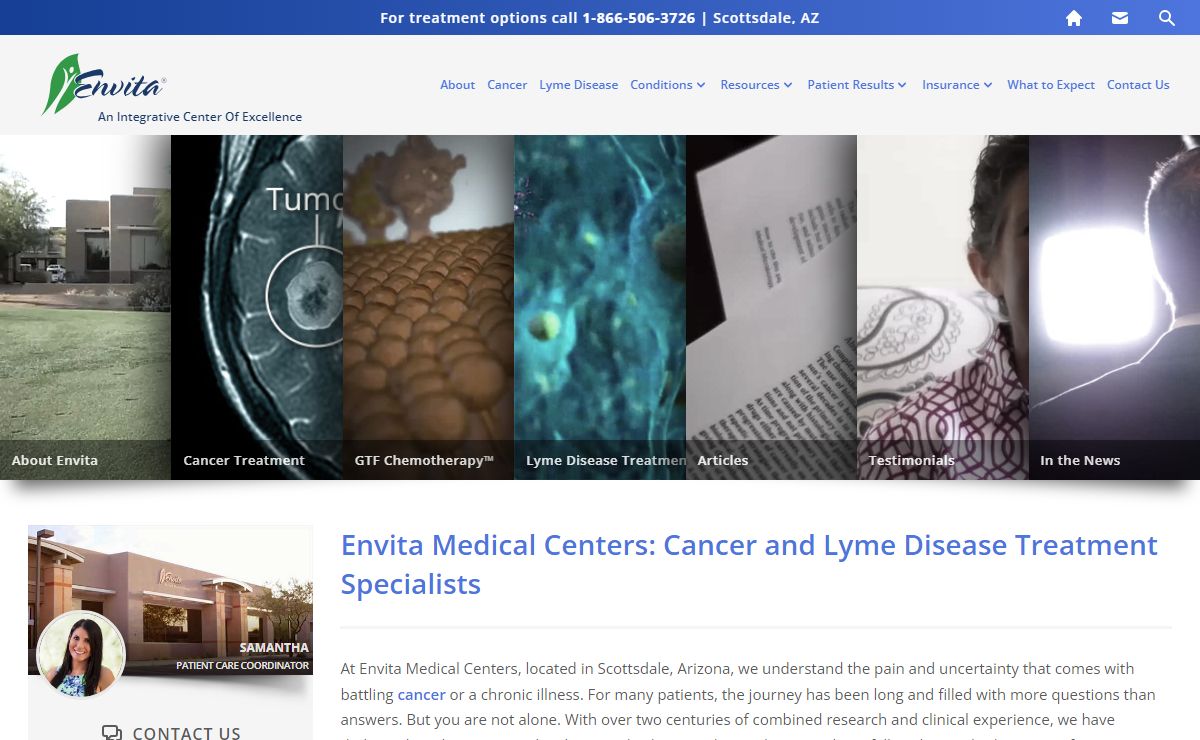Click the Envita leaf logo
Image resolution: width=1200 pixels, height=740 pixels.
tap(103, 84)
